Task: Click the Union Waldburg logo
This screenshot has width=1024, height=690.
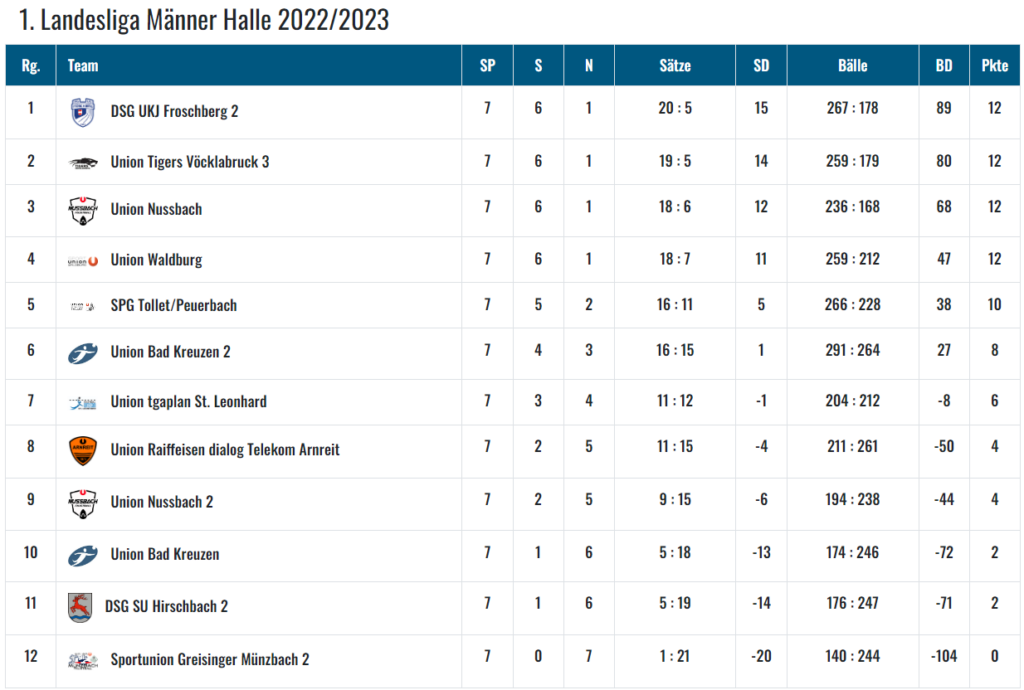Action: click(x=83, y=261)
